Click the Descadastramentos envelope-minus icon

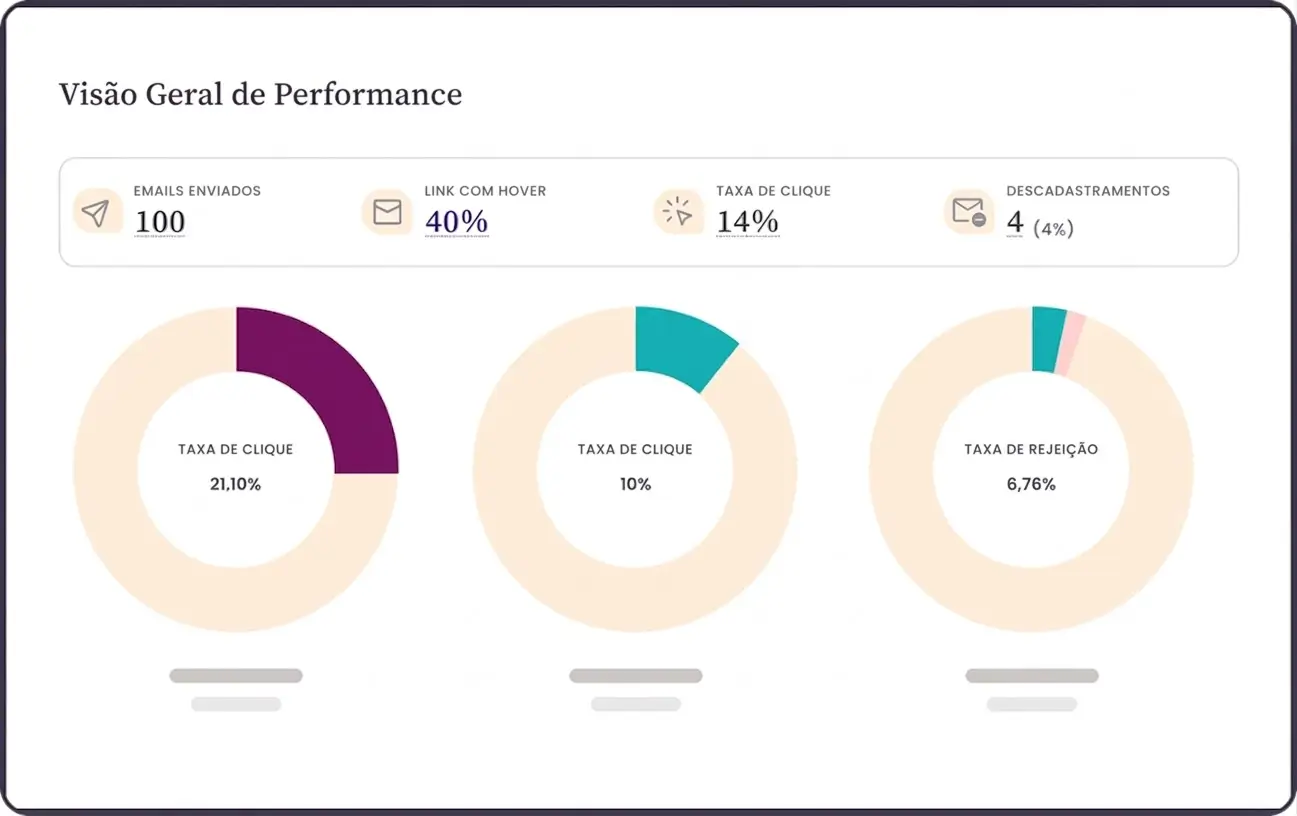click(x=967, y=210)
